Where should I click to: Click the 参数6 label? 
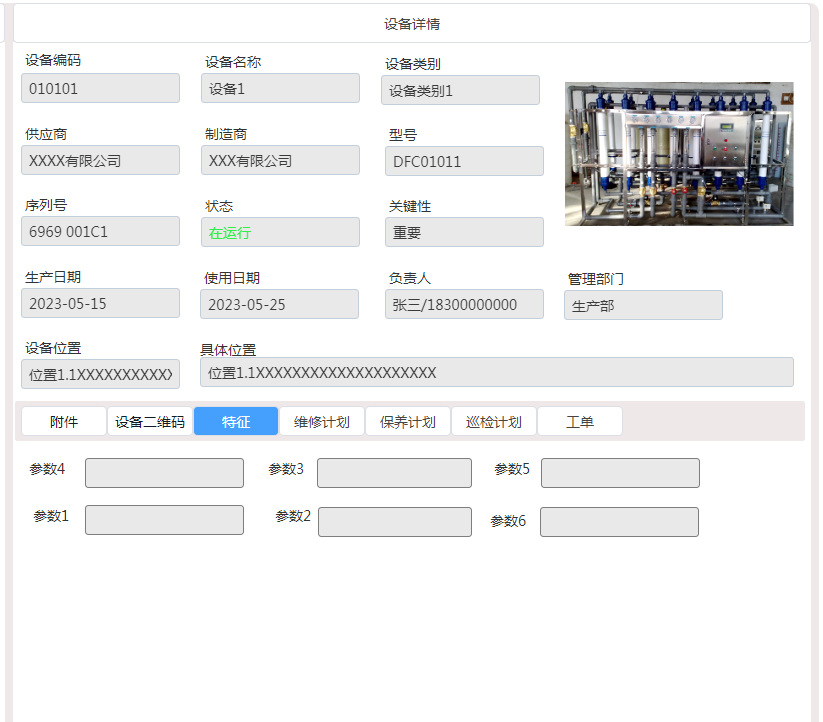tap(508, 521)
